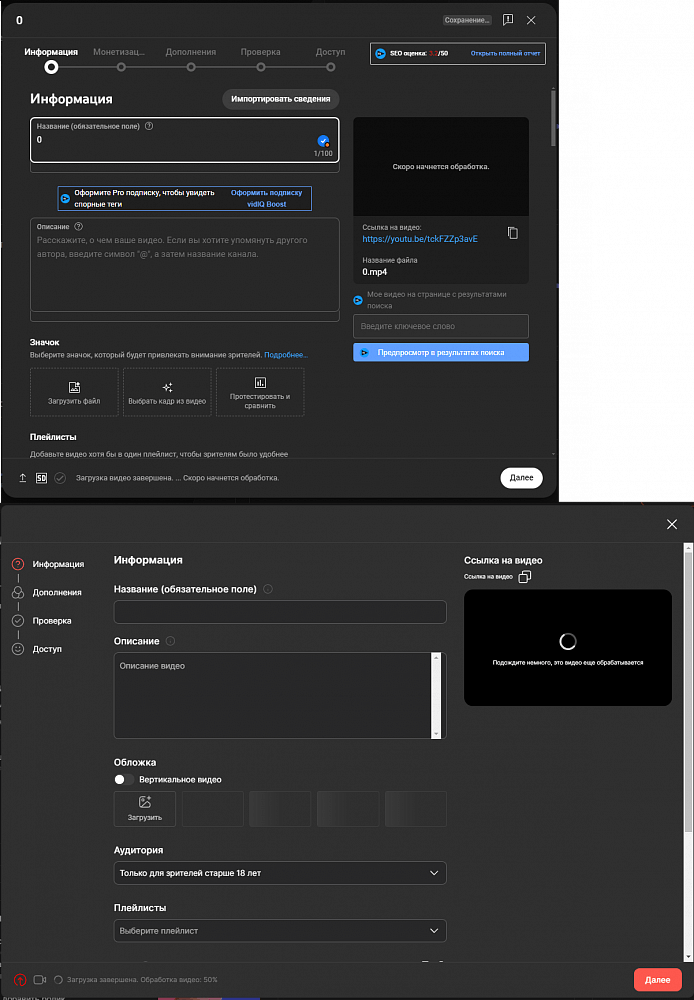This screenshot has height=1000, width=694.
Task: Click the description help question mark icon
Action: pos(78,226)
